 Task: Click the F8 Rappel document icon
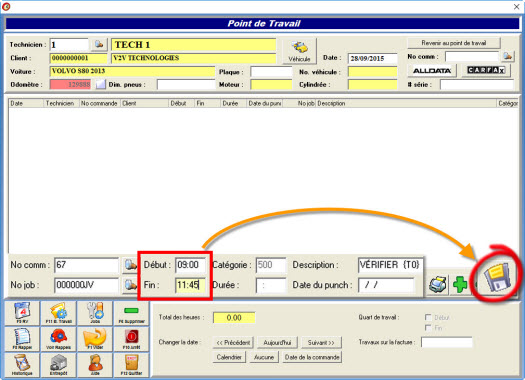pos(22,339)
